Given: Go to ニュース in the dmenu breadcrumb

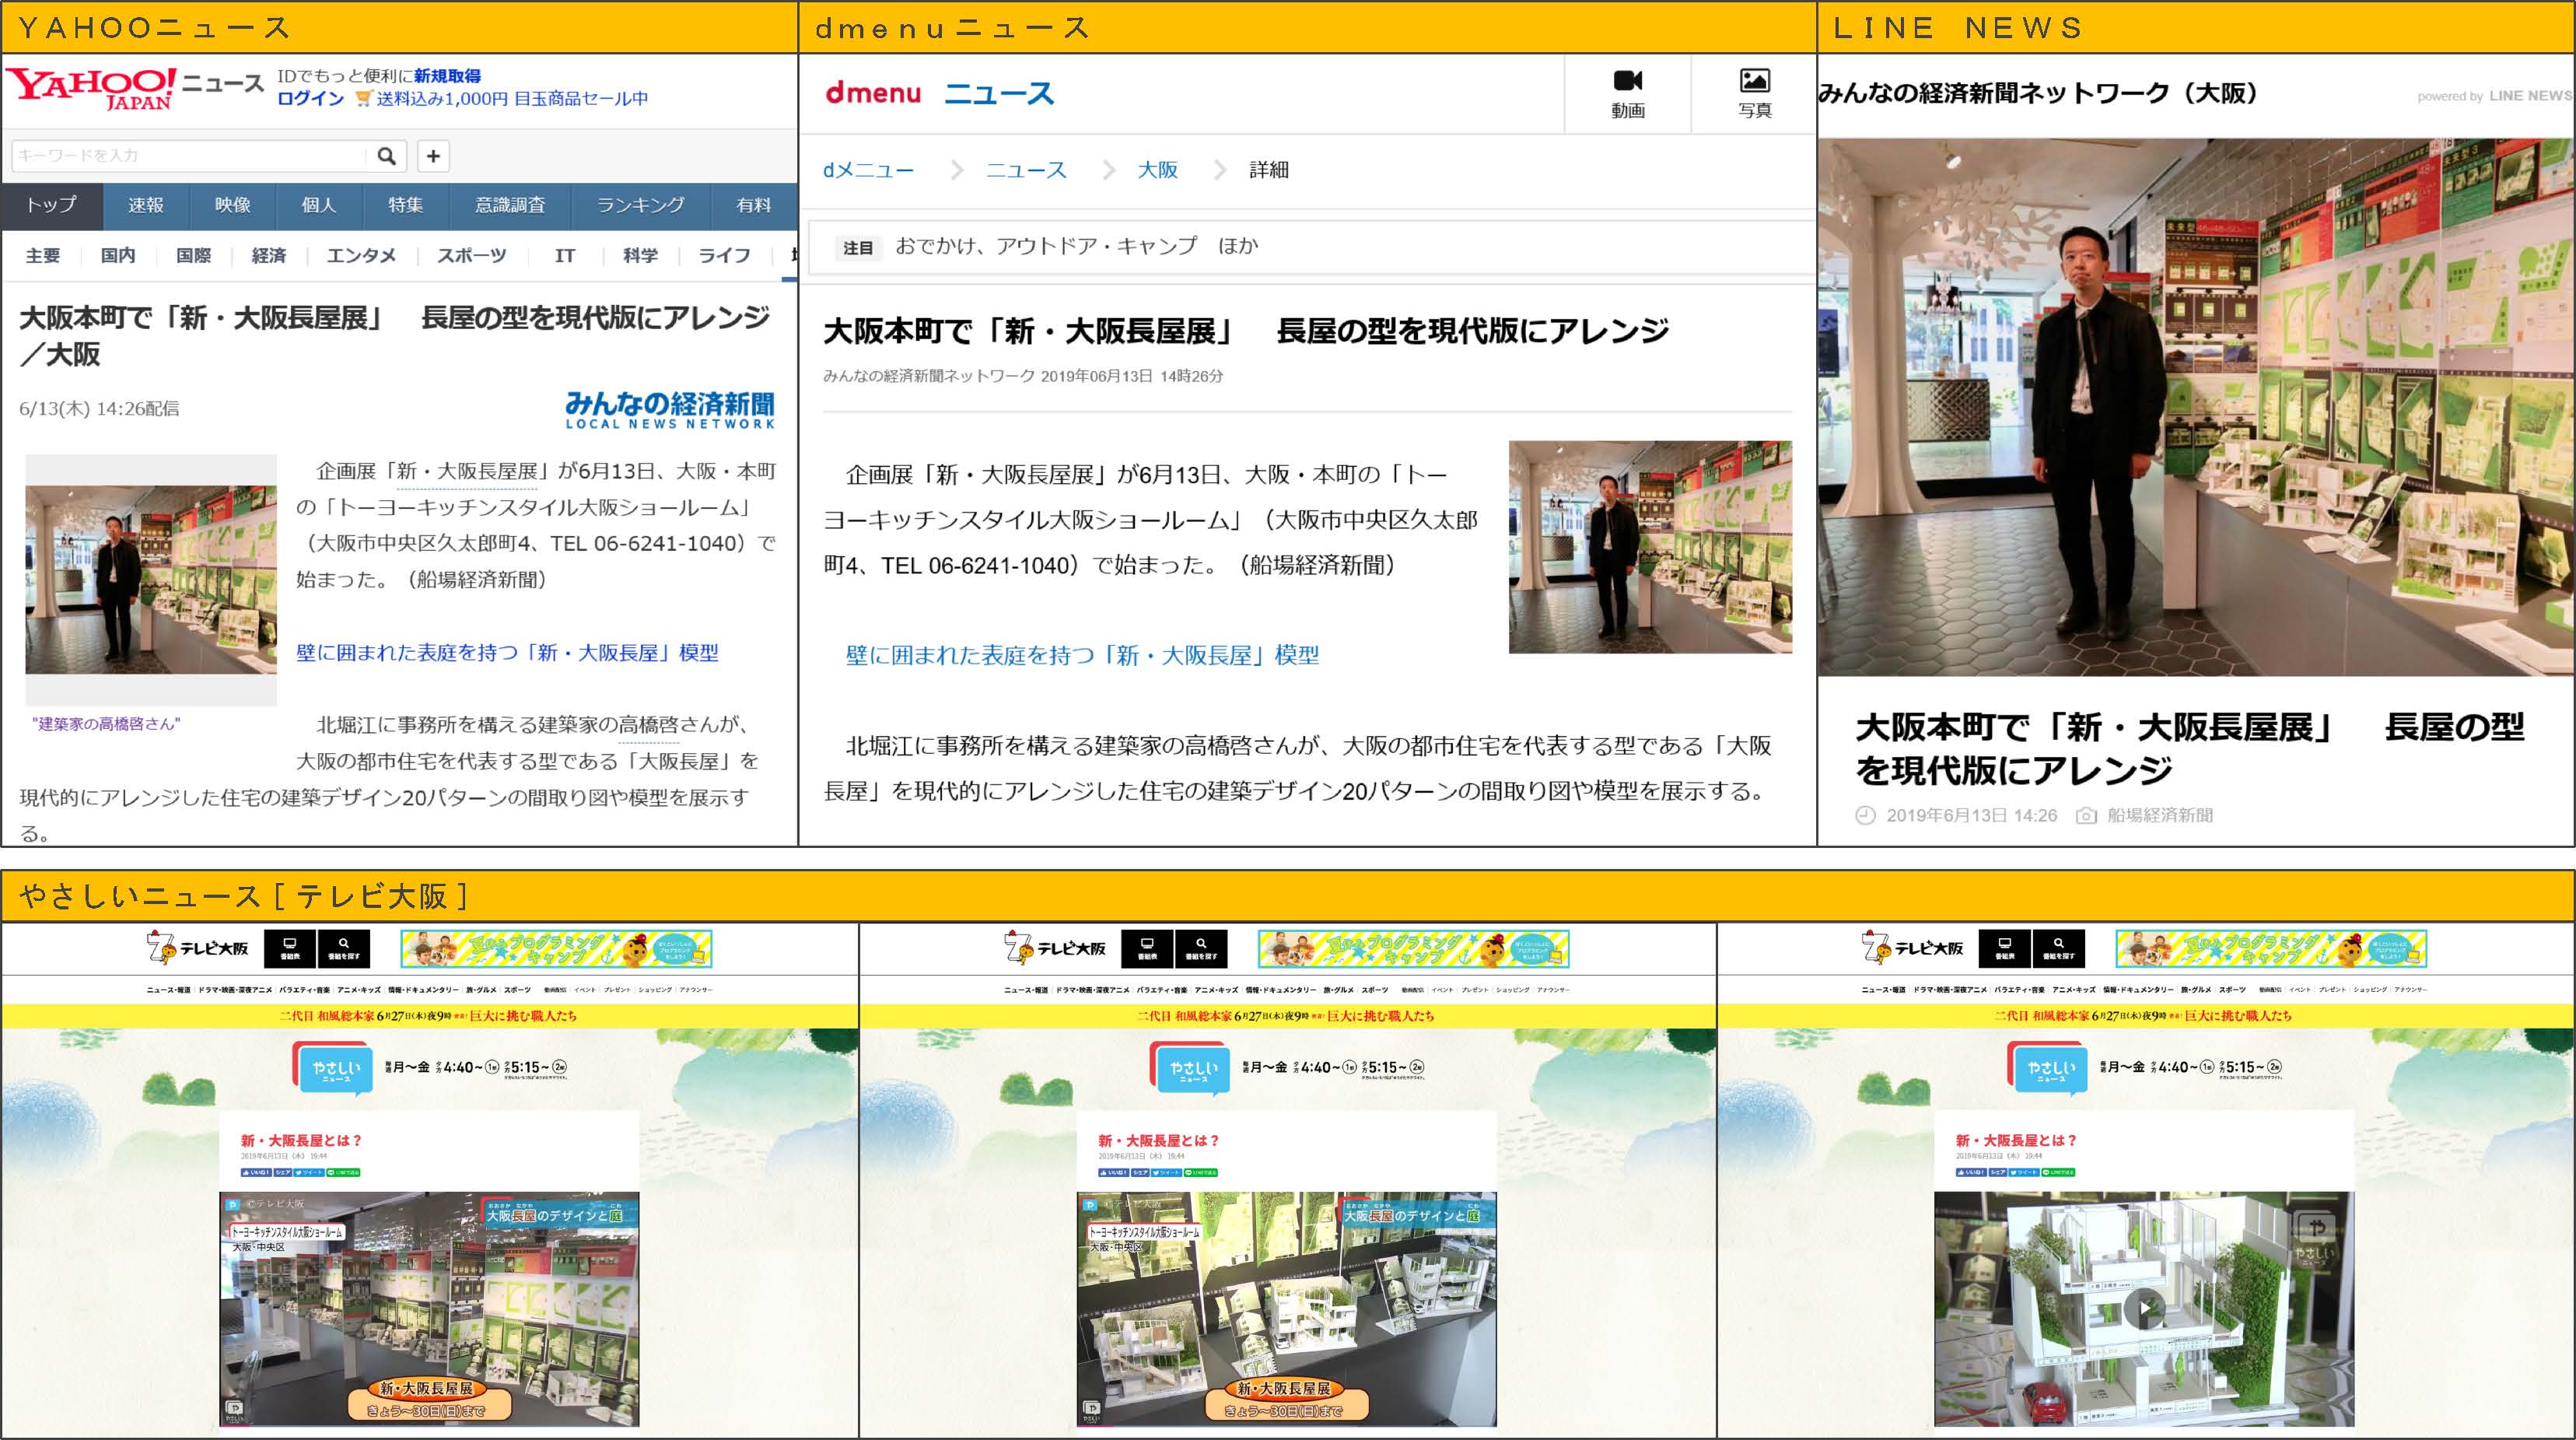Looking at the screenshot, I should [1026, 170].
